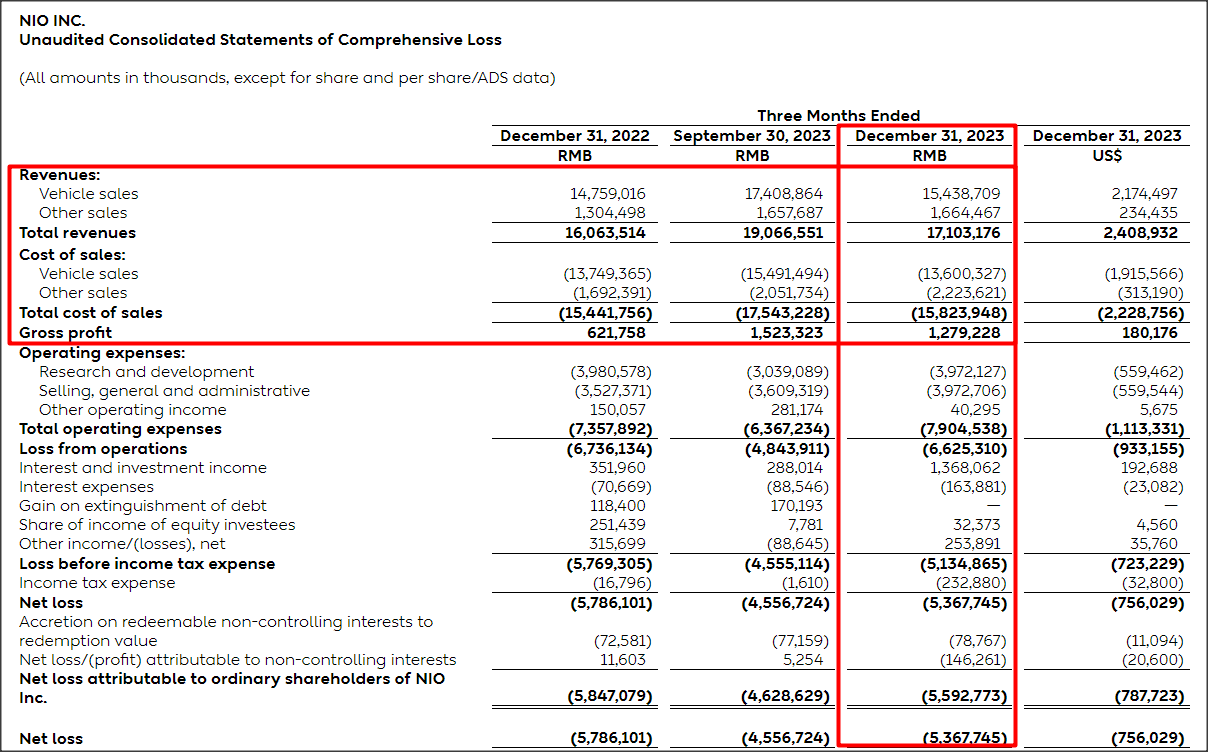This screenshot has width=1208, height=752.
Task: Click the note about amounts in thousands
Action: click(x=287, y=77)
